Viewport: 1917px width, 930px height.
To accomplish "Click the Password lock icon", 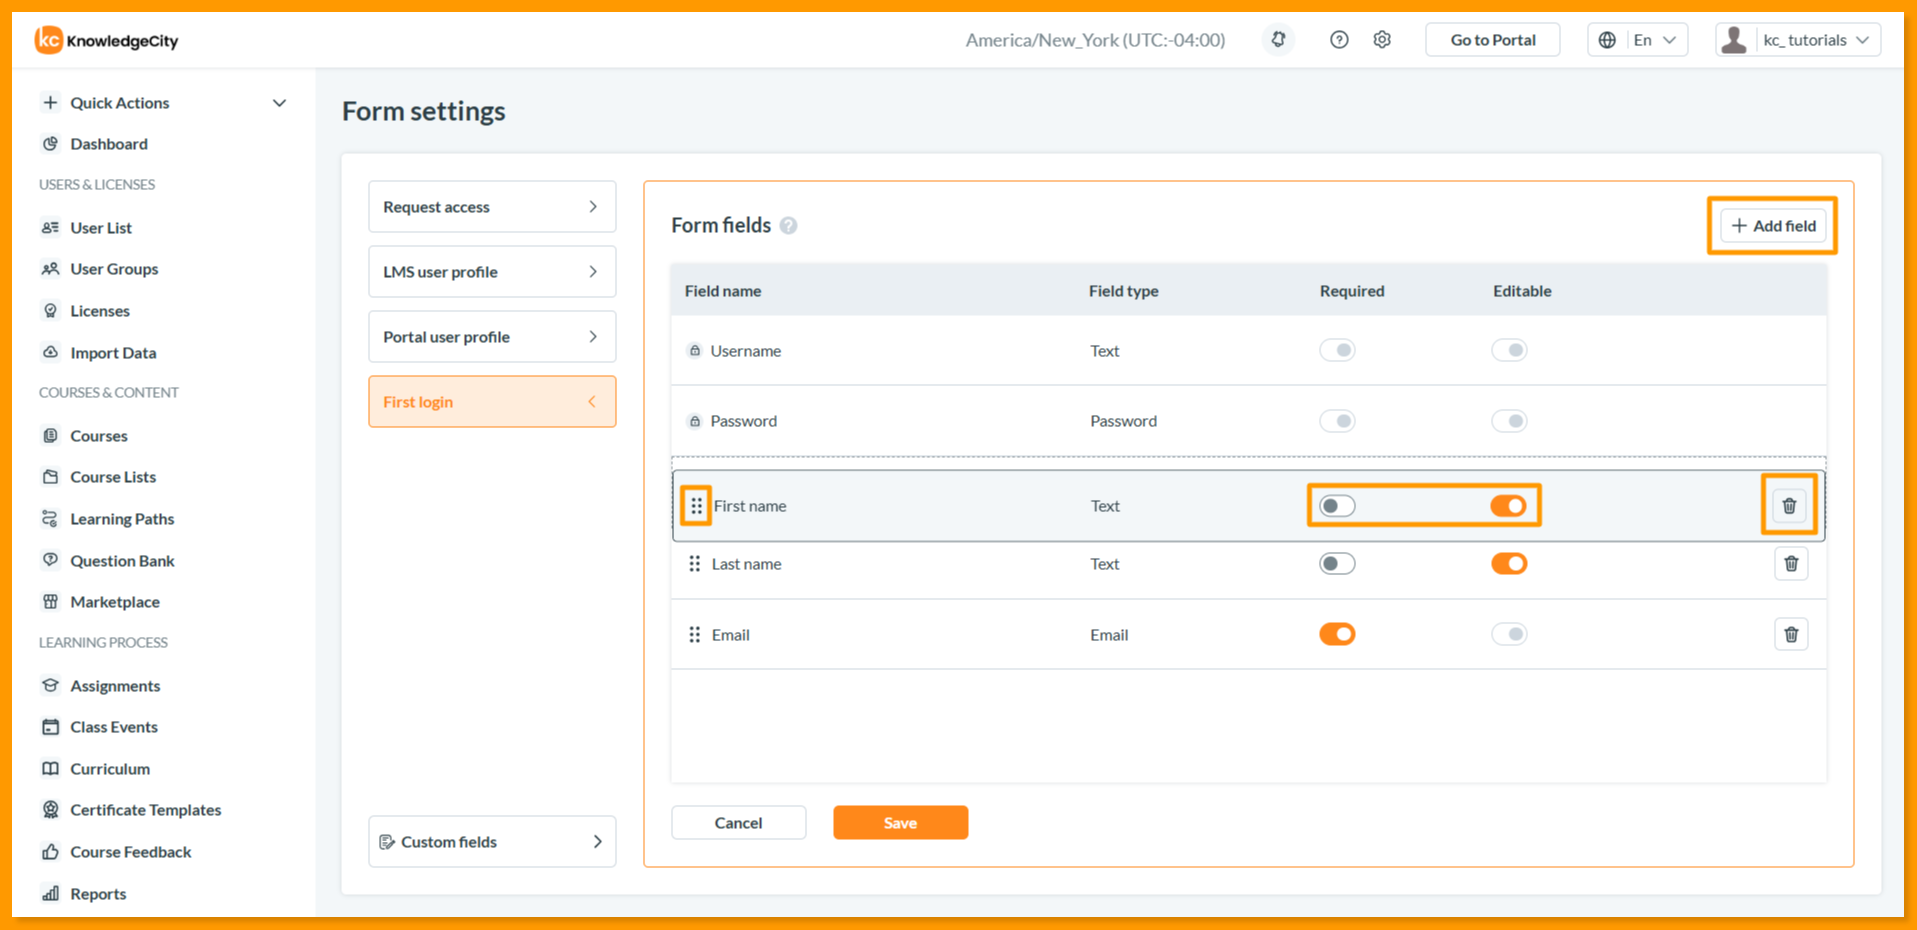I will coord(694,421).
